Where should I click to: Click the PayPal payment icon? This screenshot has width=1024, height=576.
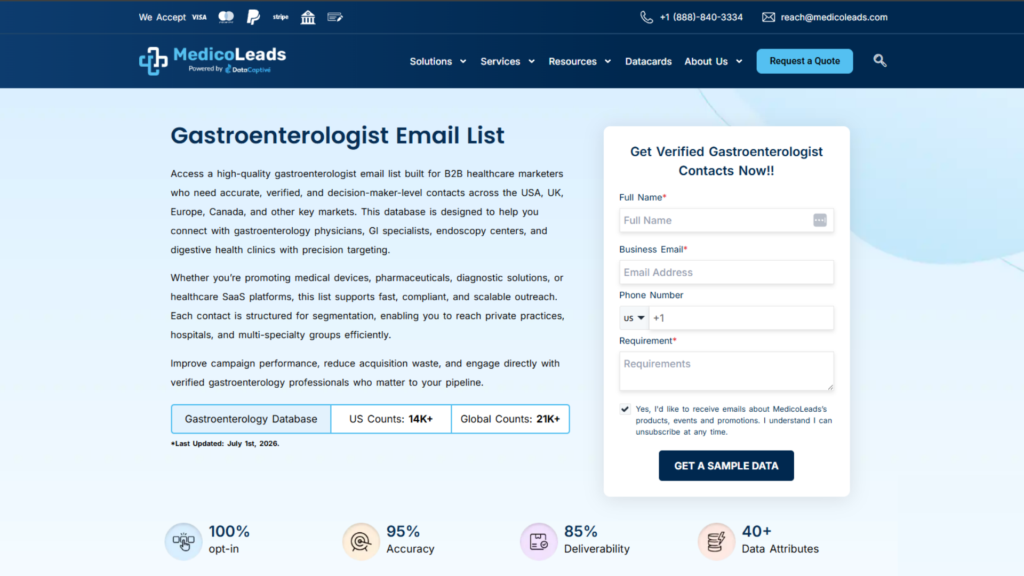point(253,17)
